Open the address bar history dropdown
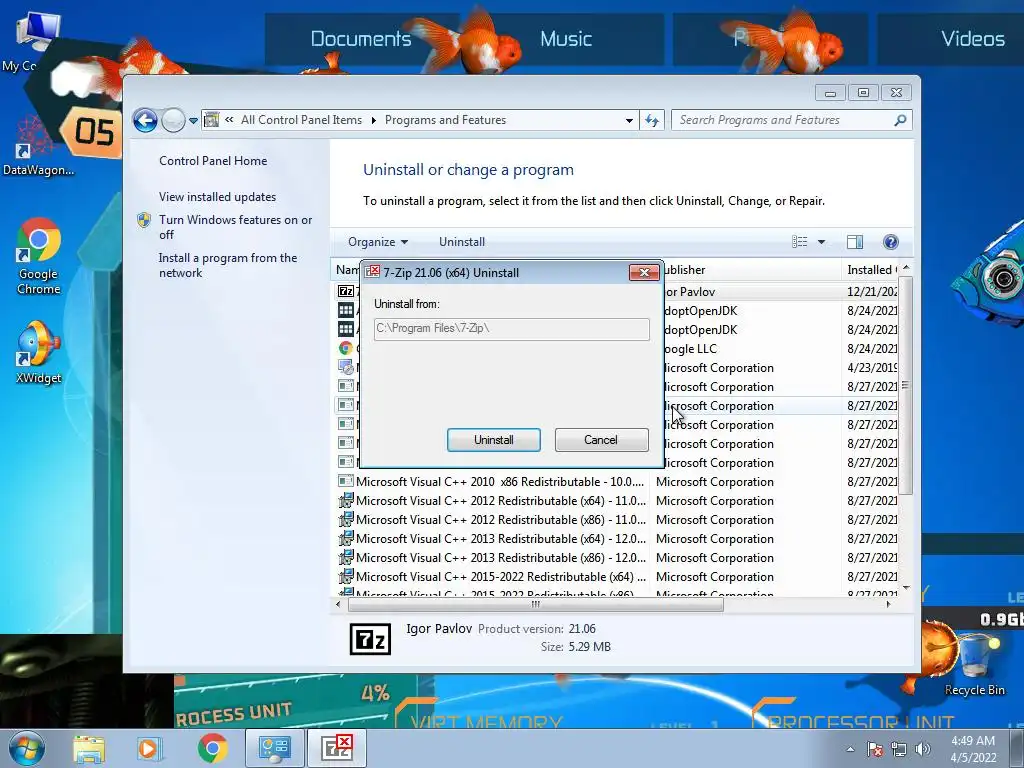Viewport: 1024px width, 768px height. coord(629,120)
